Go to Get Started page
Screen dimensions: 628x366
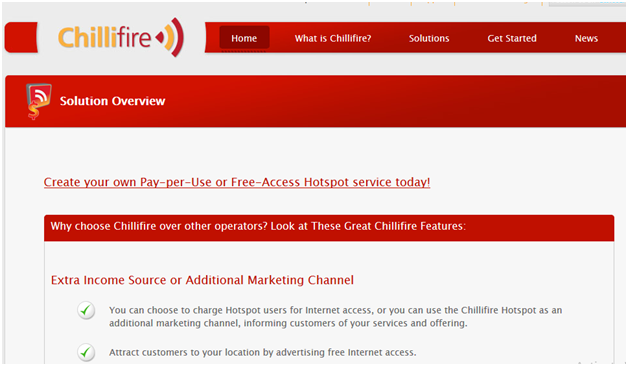tap(512, 38)
